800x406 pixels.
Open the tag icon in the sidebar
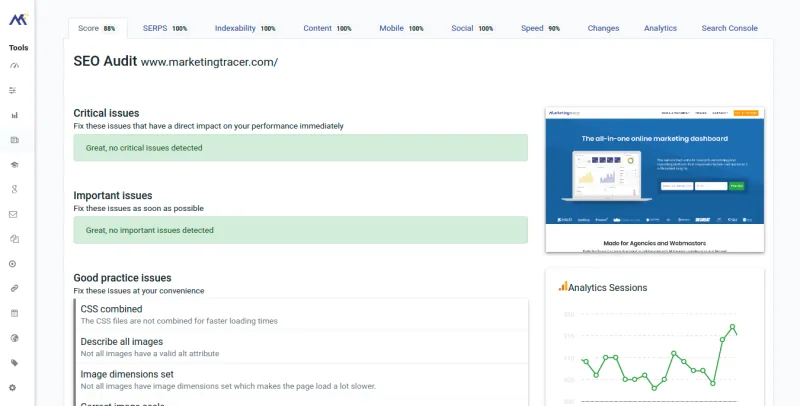click(14, 363)
